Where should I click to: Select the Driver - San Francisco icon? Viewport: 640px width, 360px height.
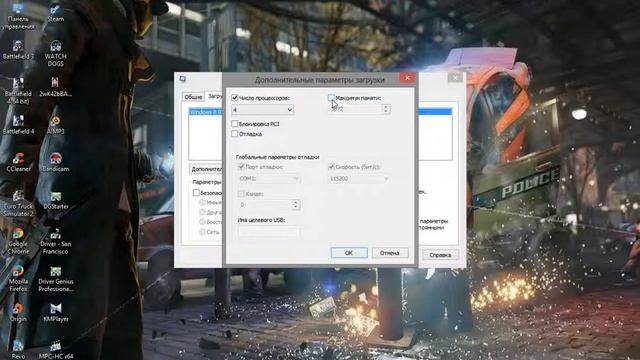pos(56,241)
